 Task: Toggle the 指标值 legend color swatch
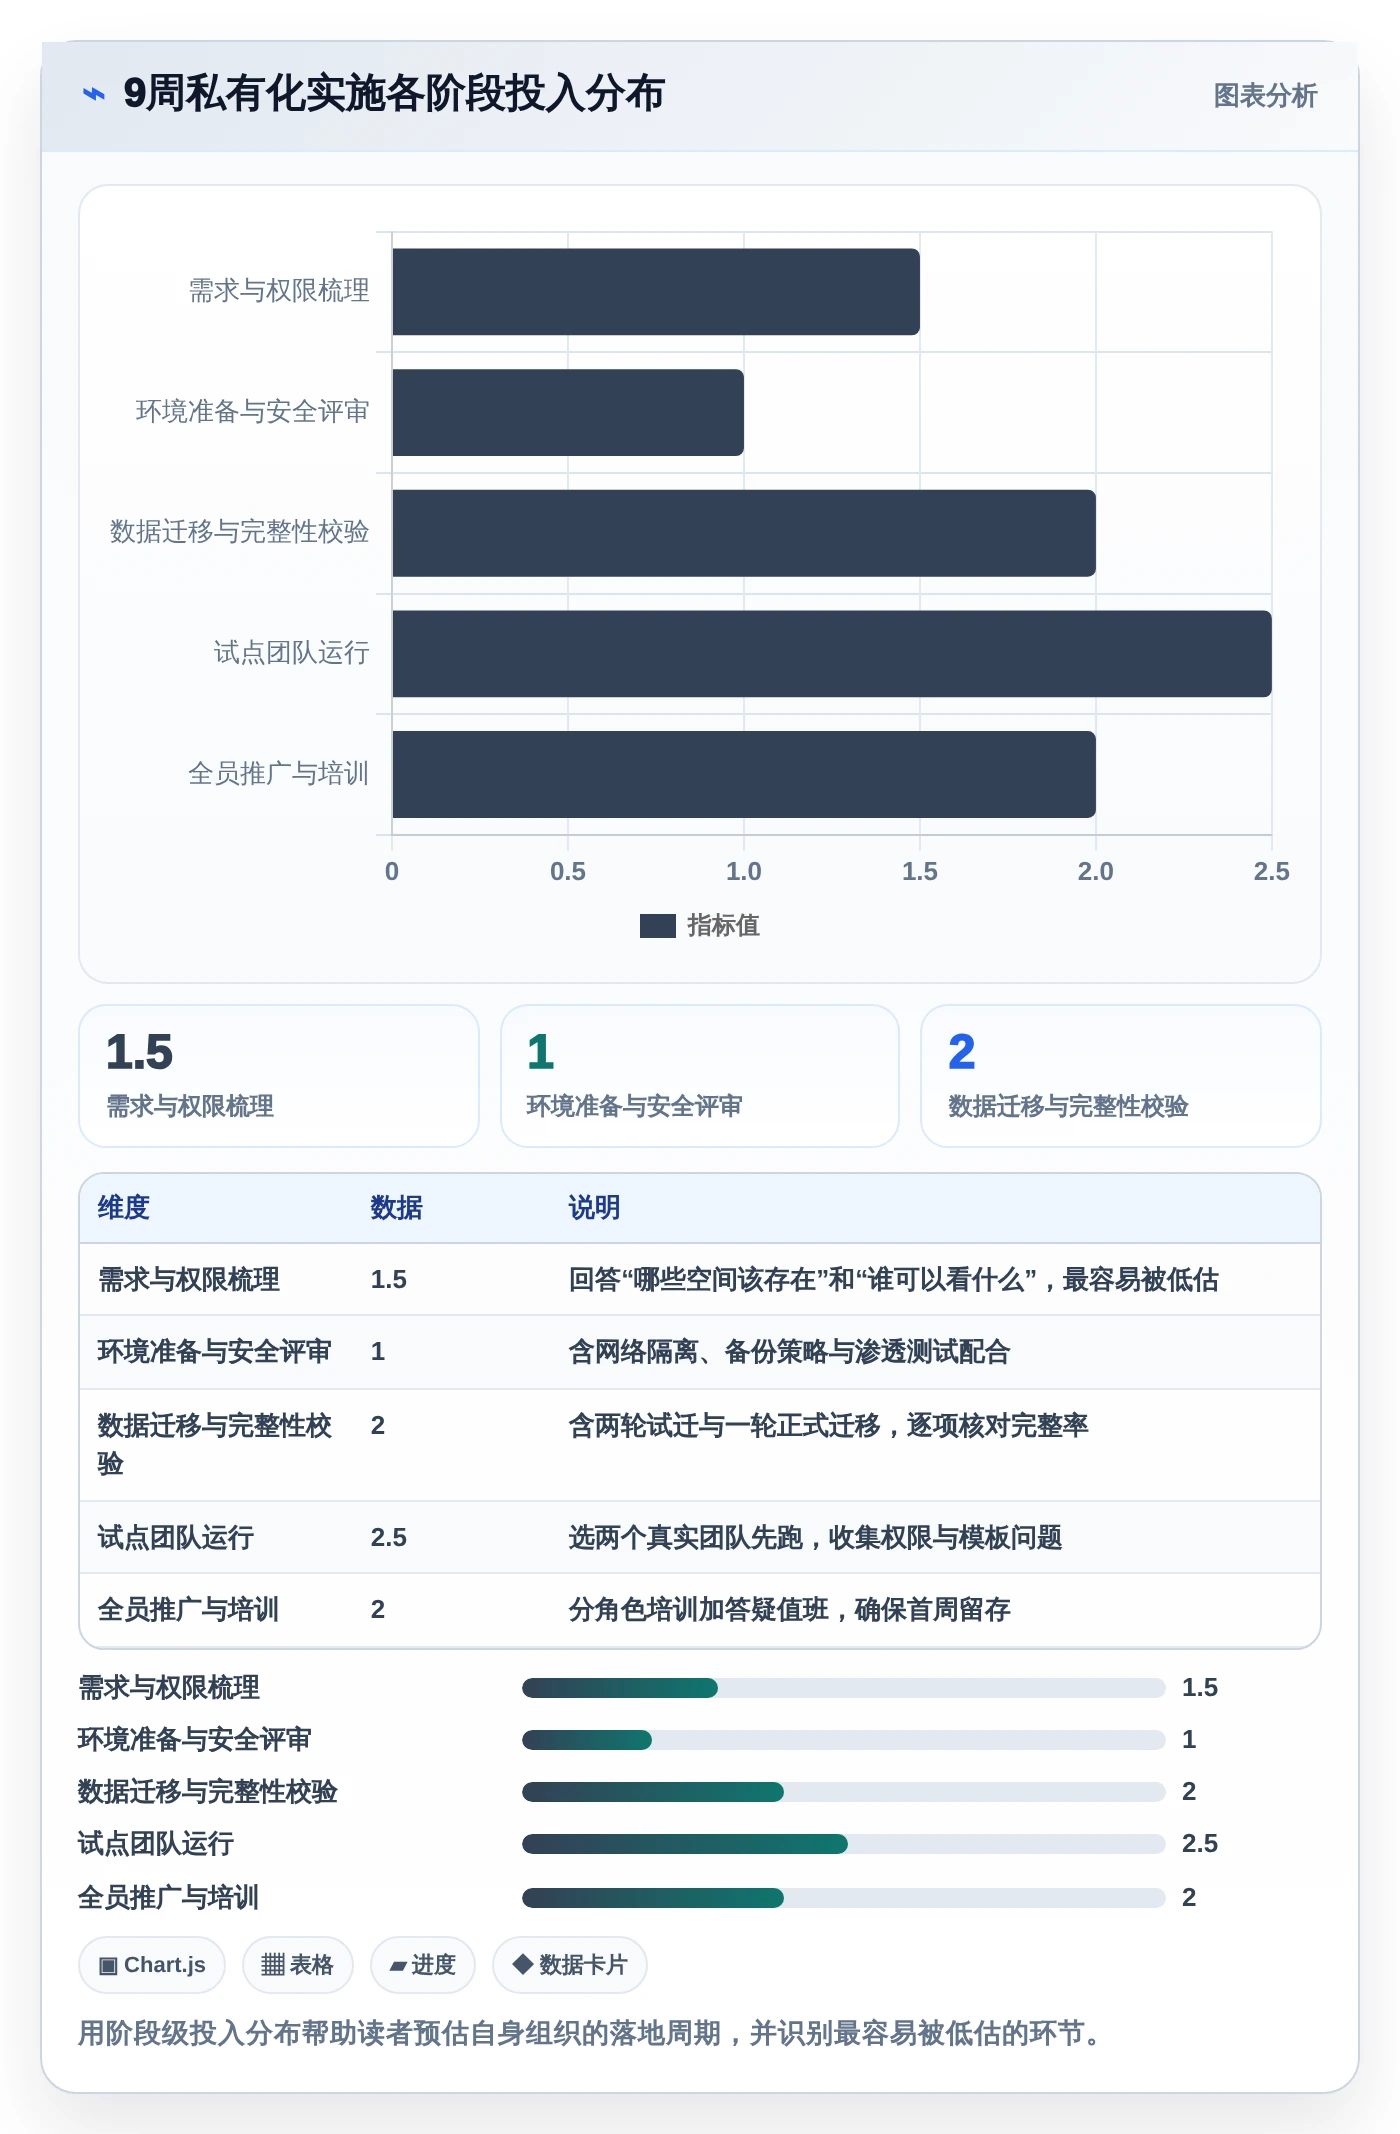(x=658, y=926)
